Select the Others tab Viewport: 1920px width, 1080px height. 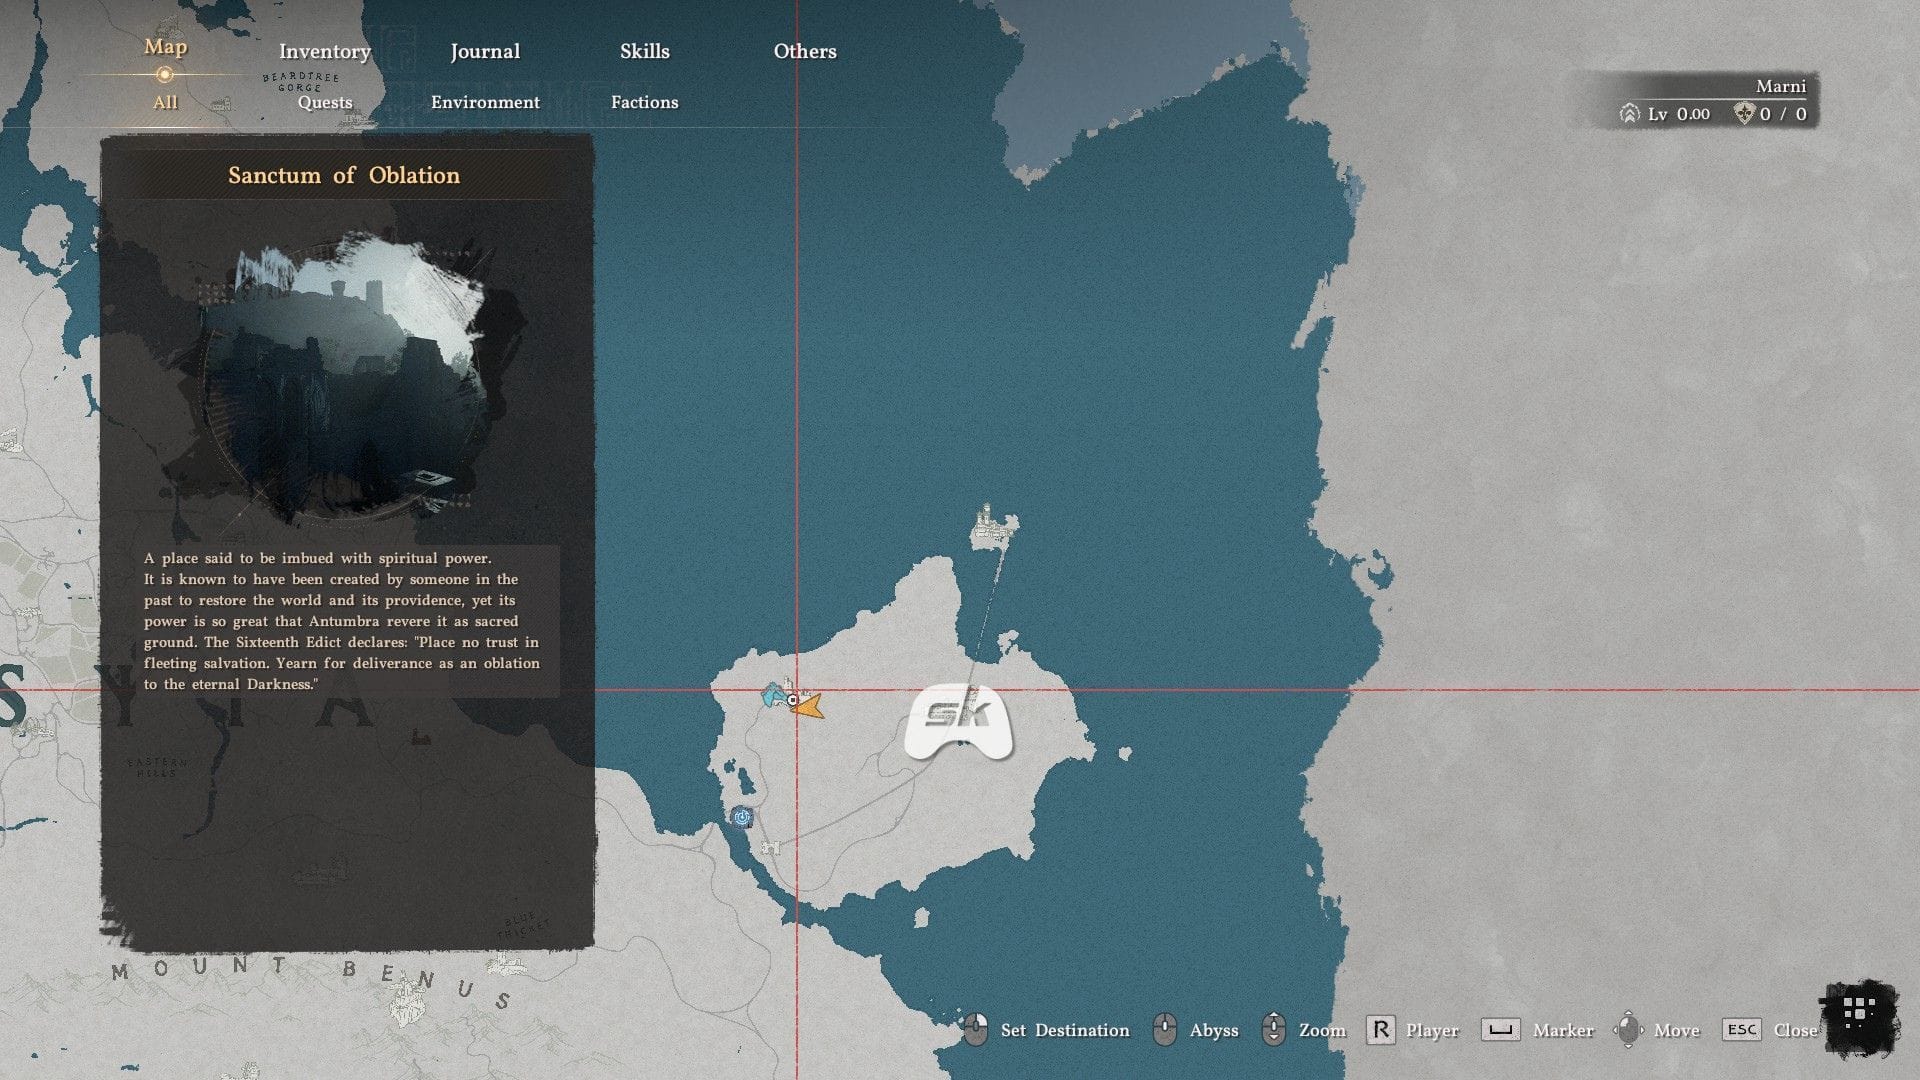pos(805,52)
